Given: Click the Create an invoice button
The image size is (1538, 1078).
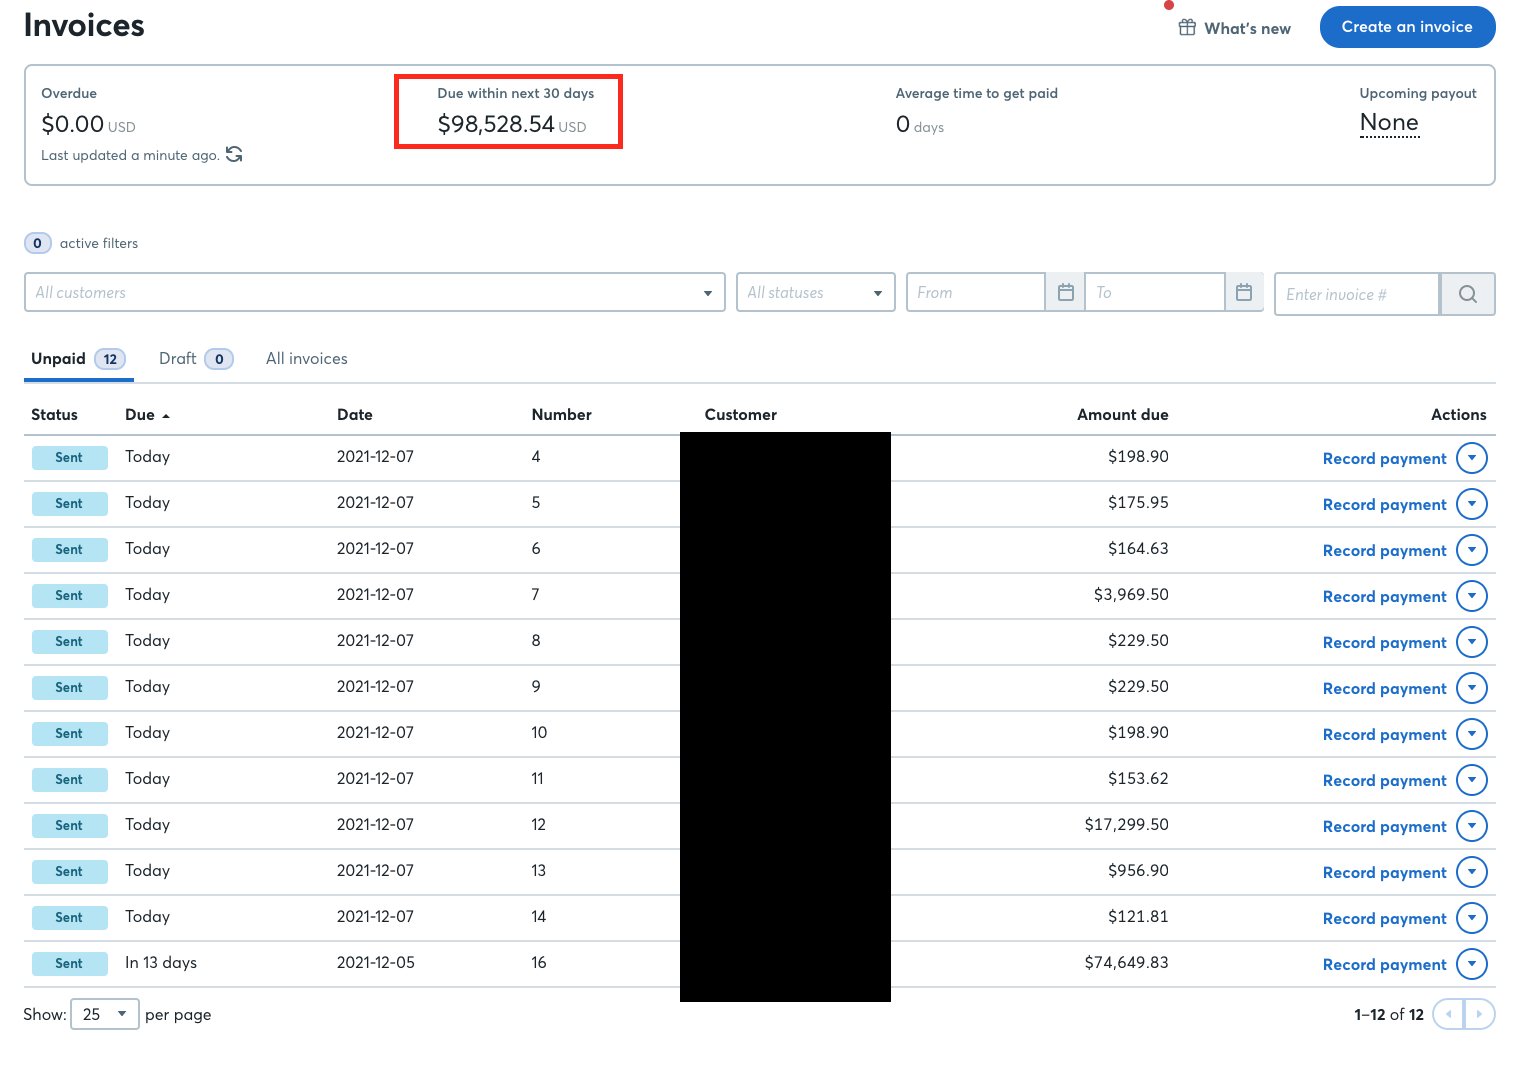Looking at the screenshot, I should coord(1407,27).
